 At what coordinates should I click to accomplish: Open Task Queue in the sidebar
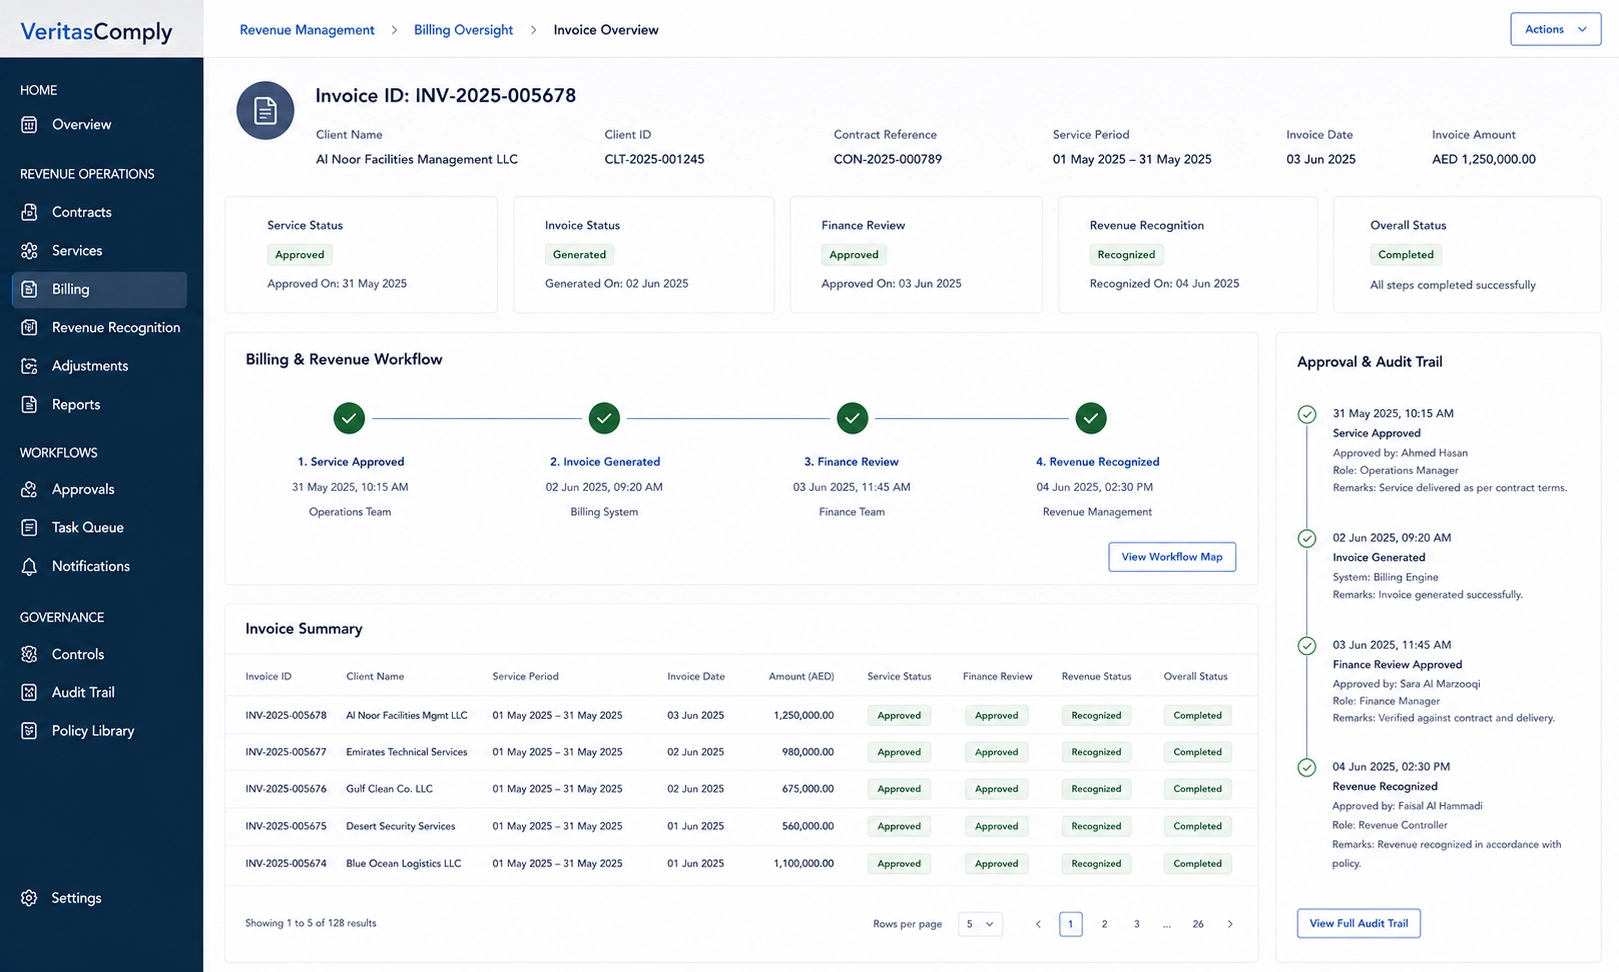pyautogui.click(x=100, y=527)
